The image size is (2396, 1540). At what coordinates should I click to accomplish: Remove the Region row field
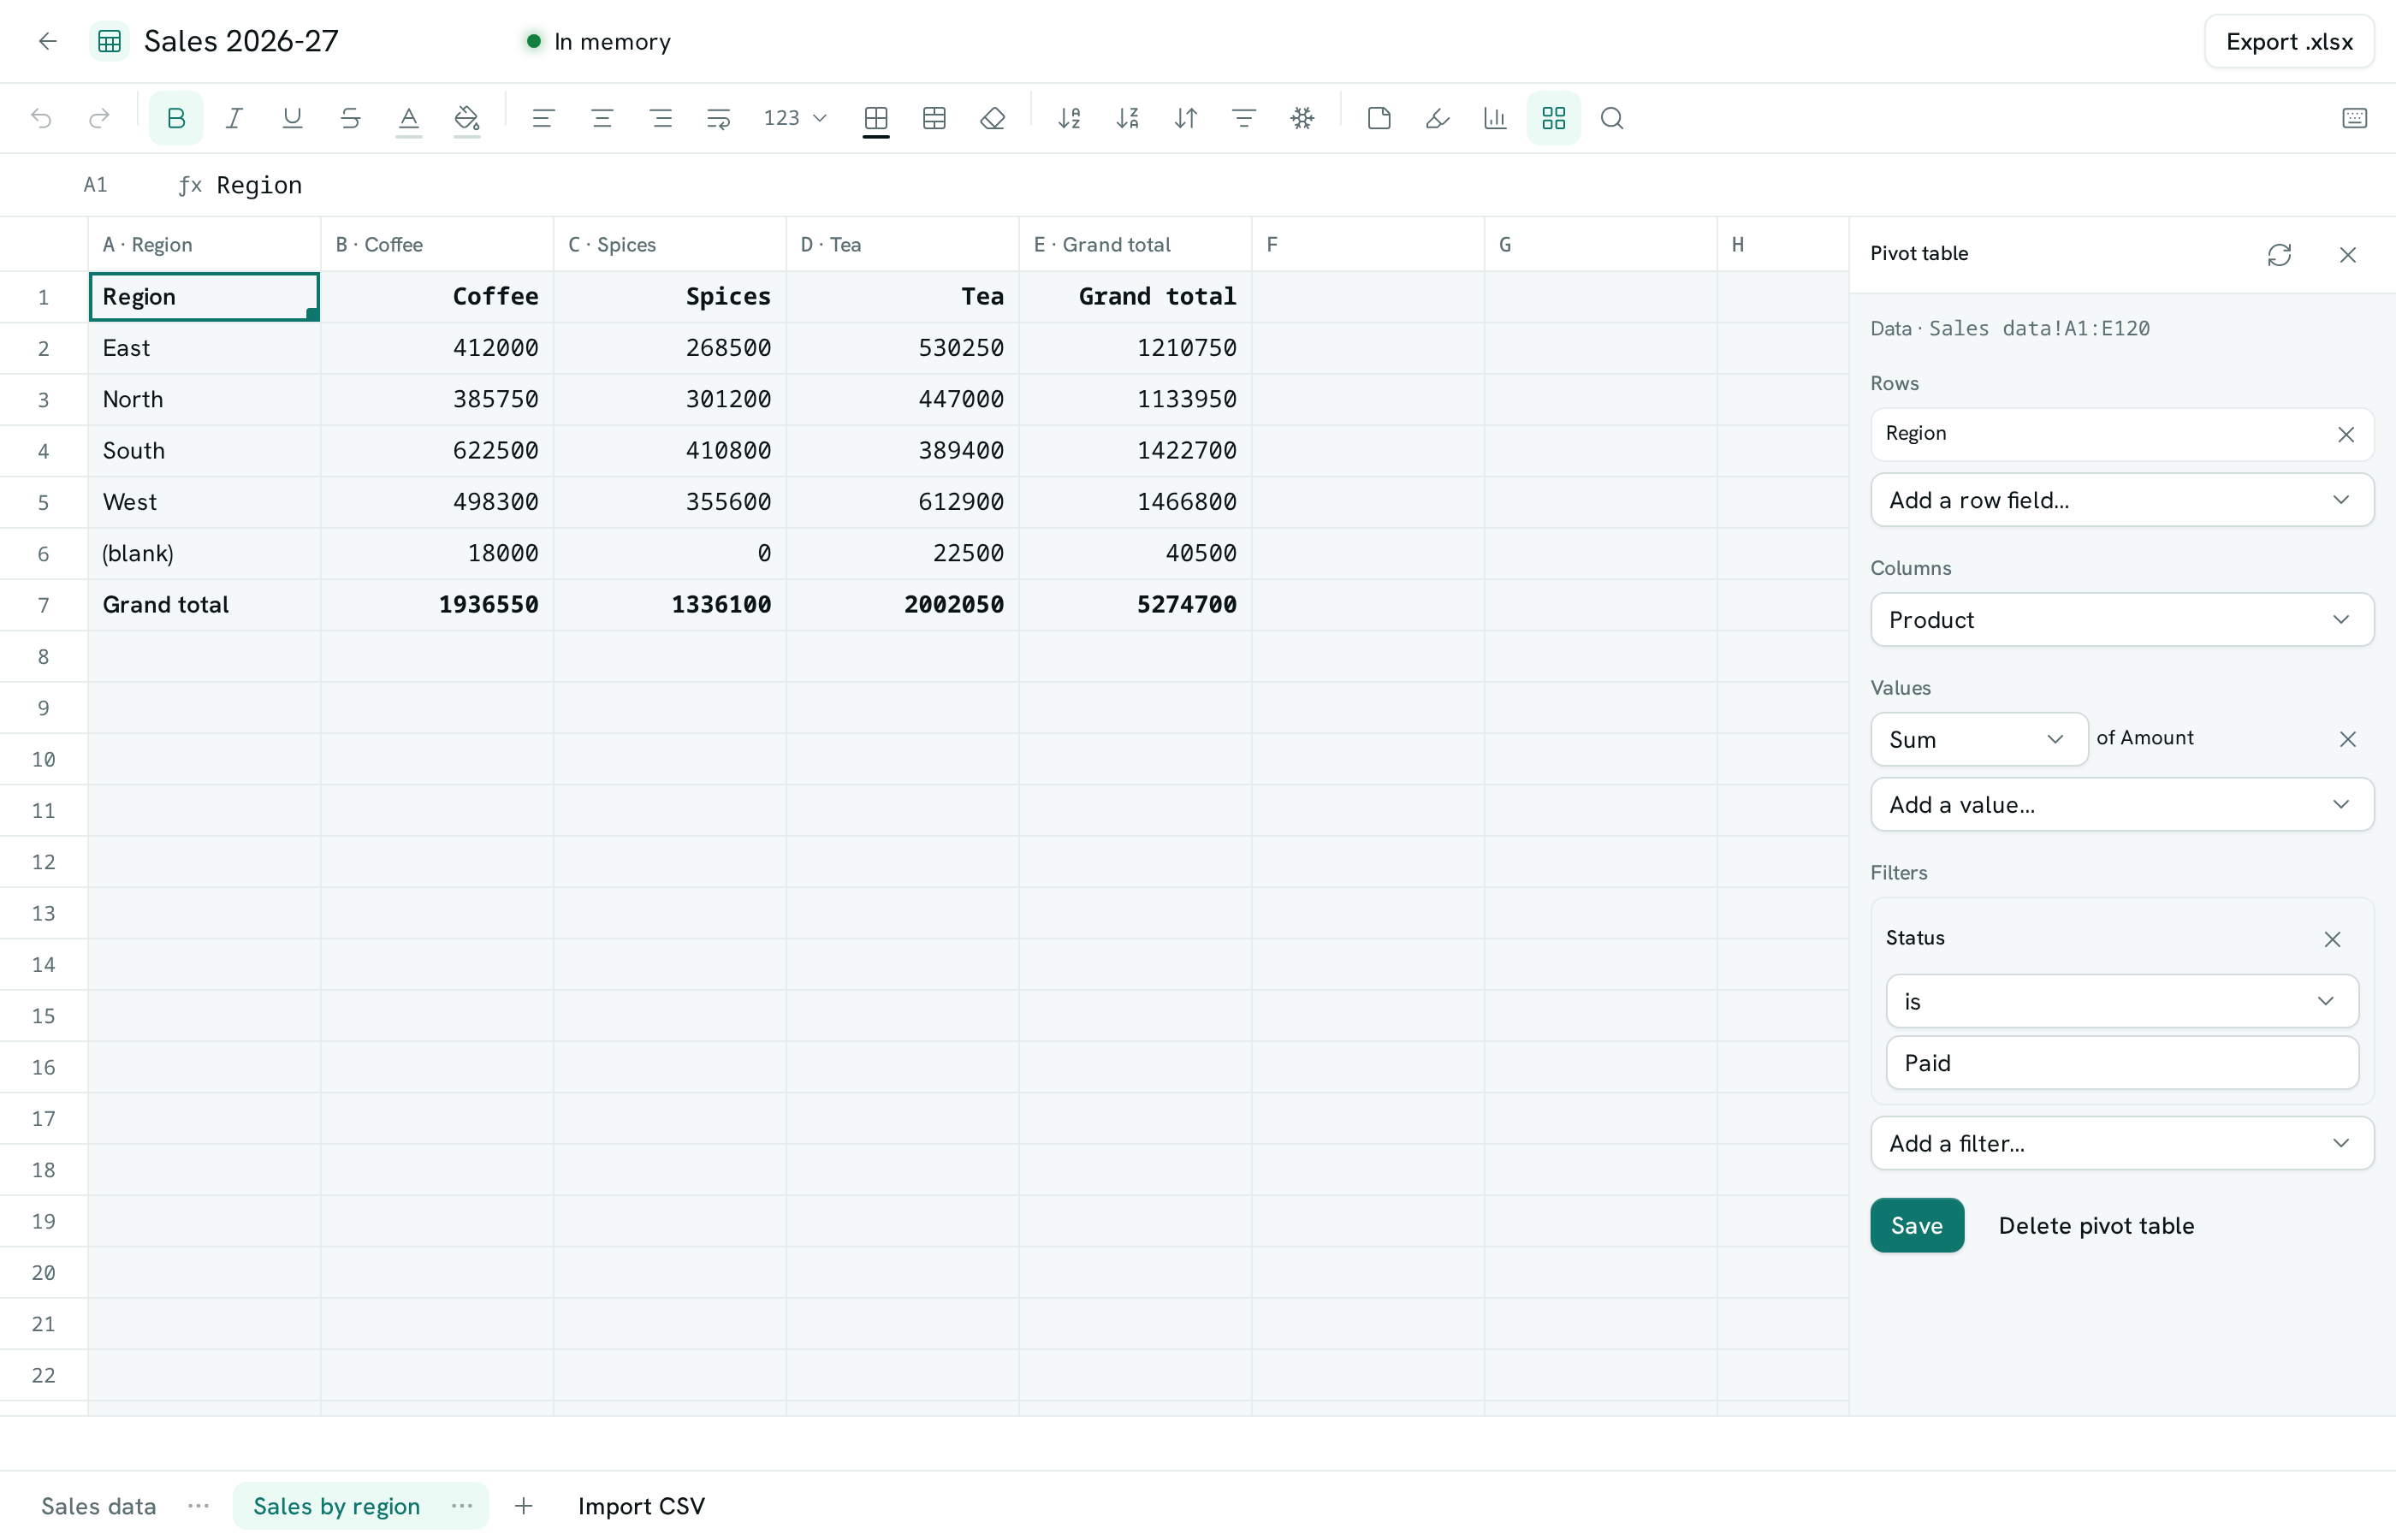tap(2346, 434)
